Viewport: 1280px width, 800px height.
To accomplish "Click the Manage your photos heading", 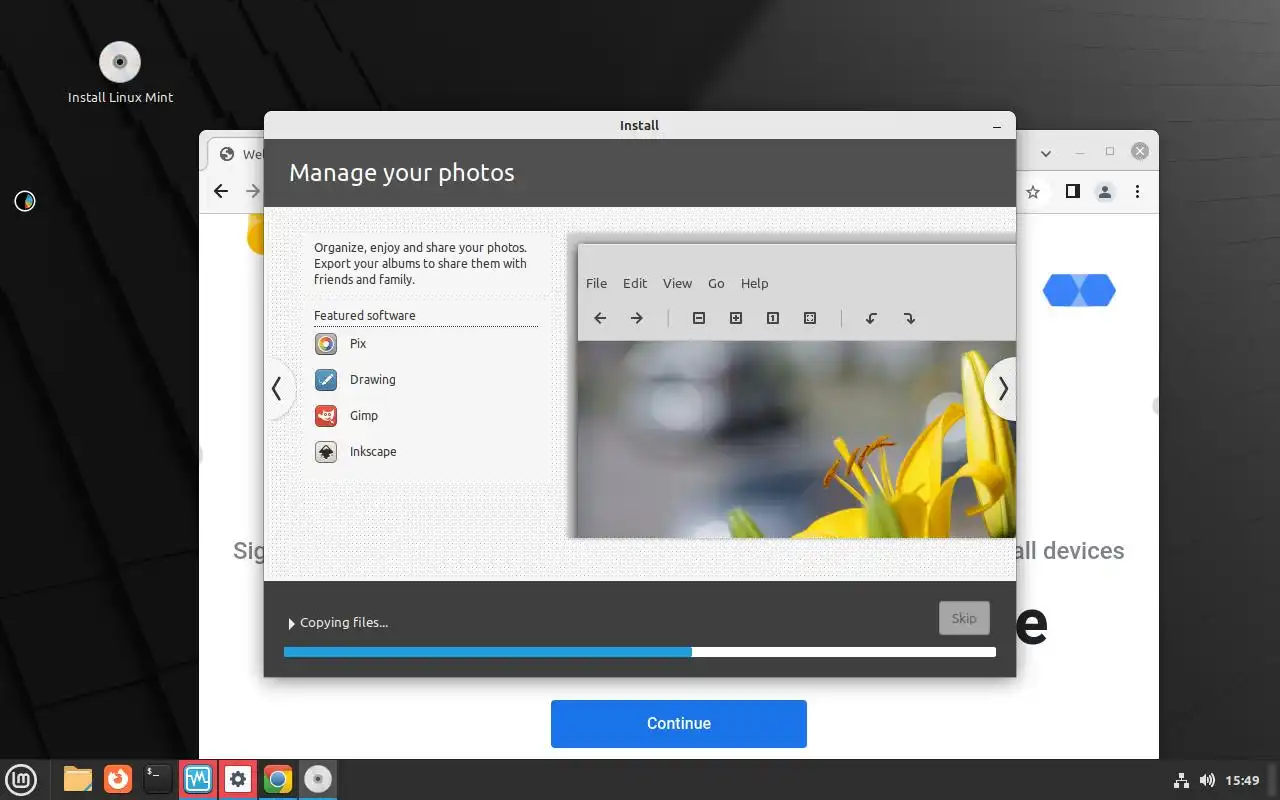I will coord(402,173).
